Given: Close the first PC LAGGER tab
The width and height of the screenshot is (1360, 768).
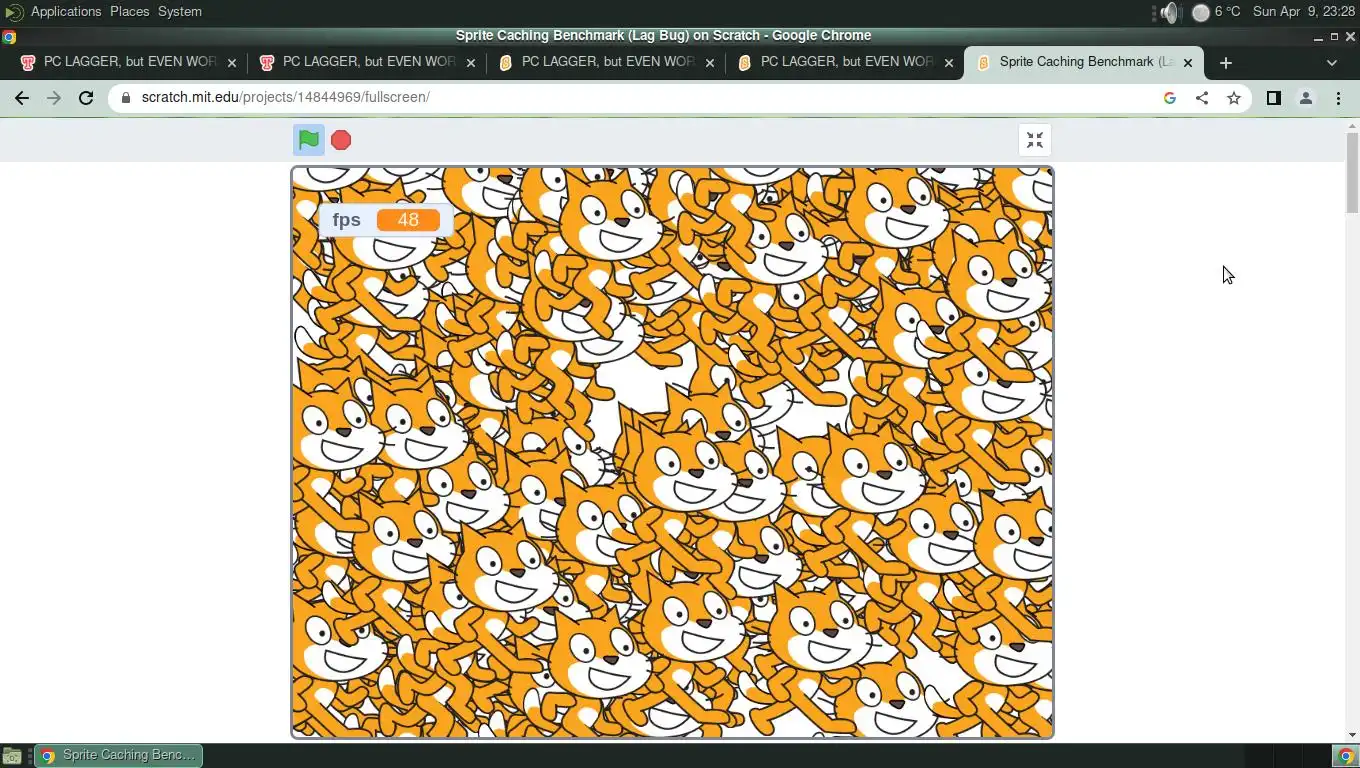Looking at the screenshot, I should [x=232, y=62].
